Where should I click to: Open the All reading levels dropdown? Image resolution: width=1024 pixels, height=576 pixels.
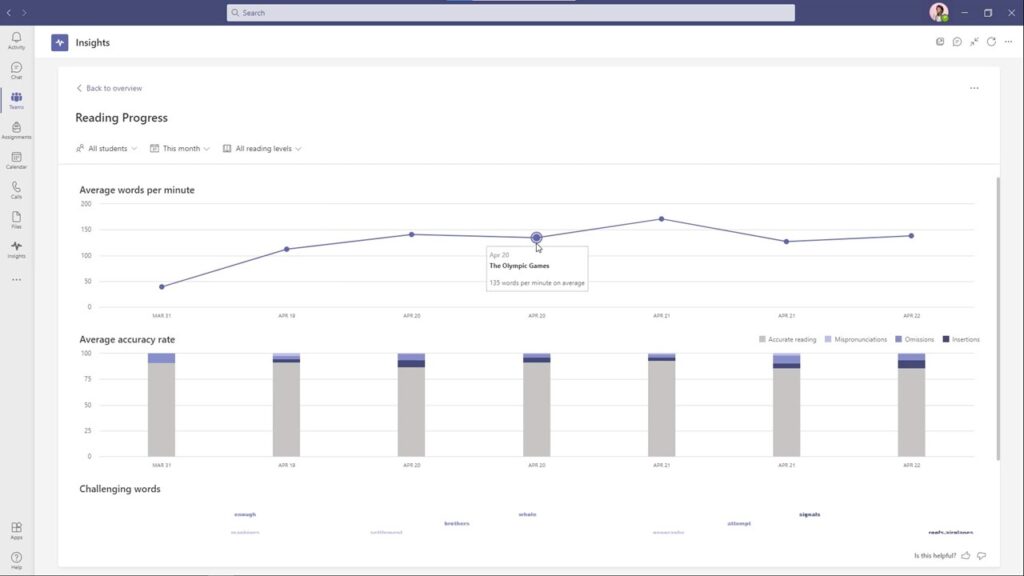click(262, 148)
